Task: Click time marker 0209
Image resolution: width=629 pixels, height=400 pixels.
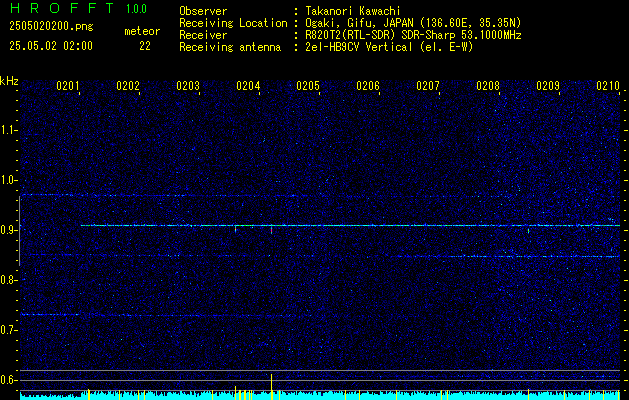Action: point(548,85)
